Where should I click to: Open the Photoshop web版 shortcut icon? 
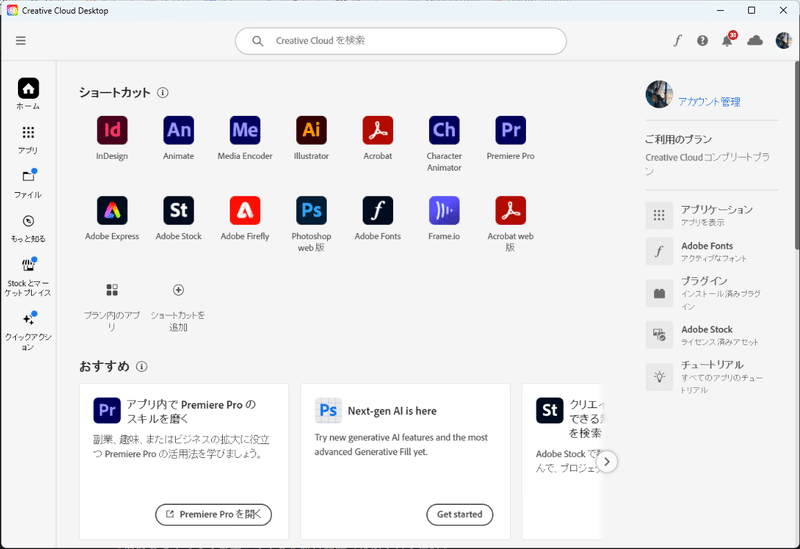(x=311, y=210)
